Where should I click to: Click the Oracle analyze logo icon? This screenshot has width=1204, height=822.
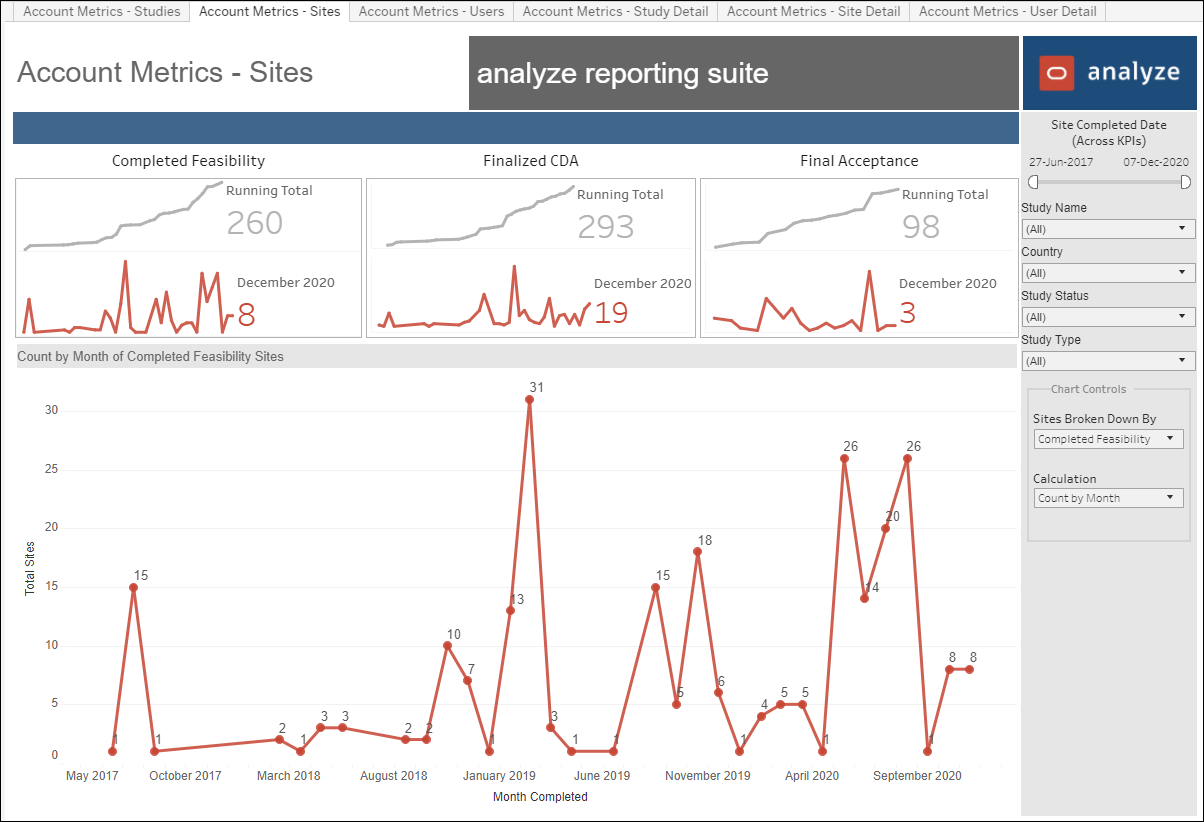click(1056, 73)
